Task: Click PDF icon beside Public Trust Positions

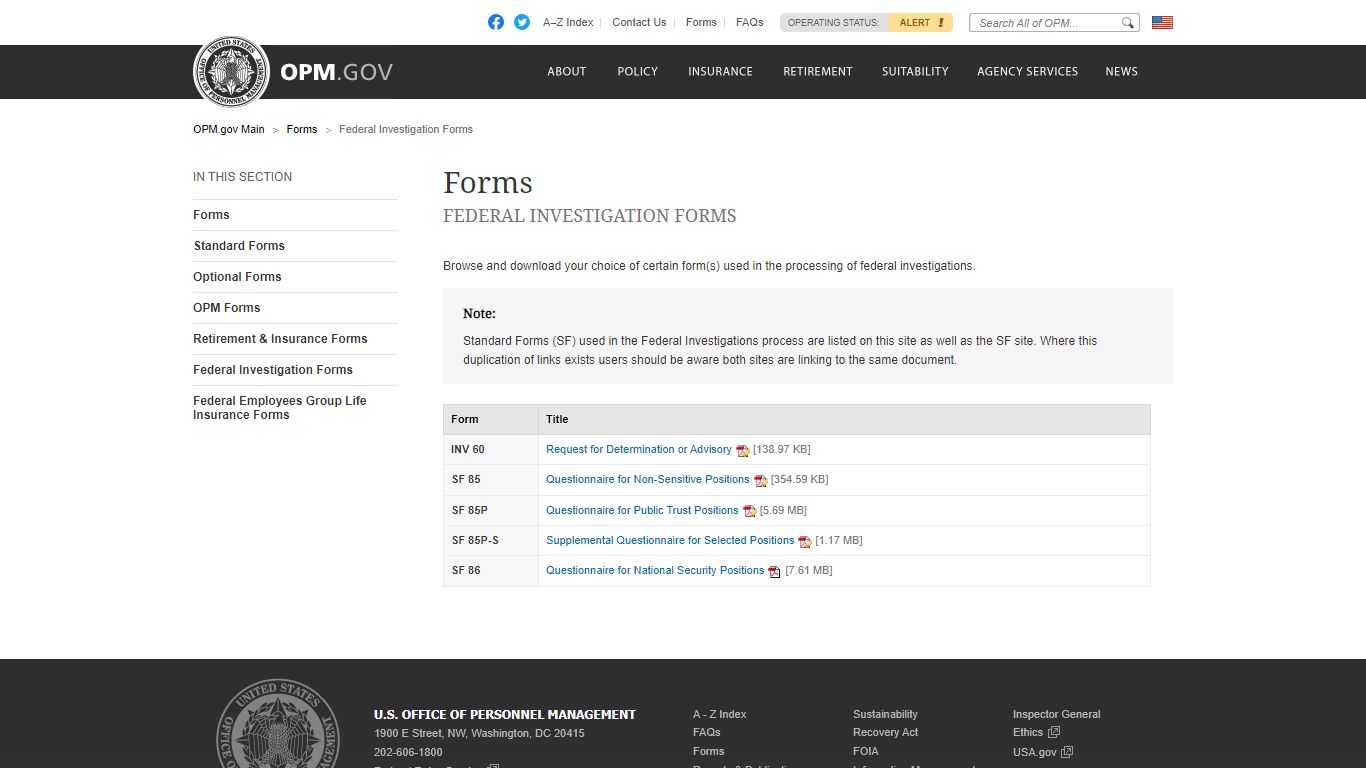Action: (x=749, y=511)
